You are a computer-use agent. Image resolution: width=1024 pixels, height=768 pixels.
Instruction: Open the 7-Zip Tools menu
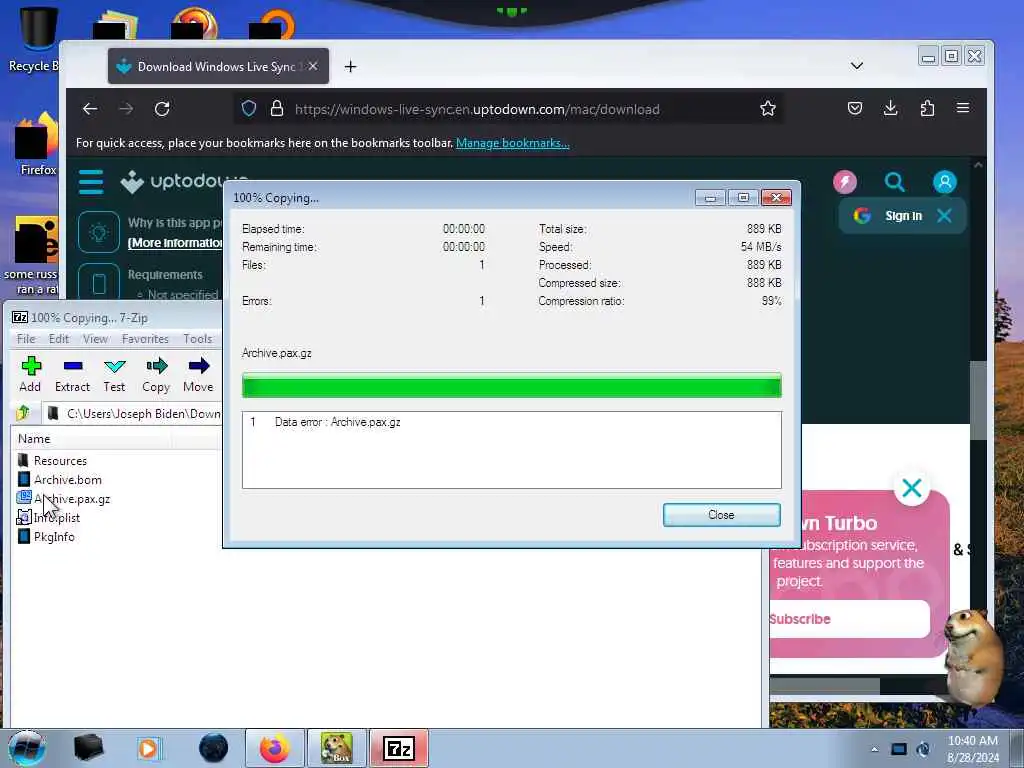[x=197, y=338]
